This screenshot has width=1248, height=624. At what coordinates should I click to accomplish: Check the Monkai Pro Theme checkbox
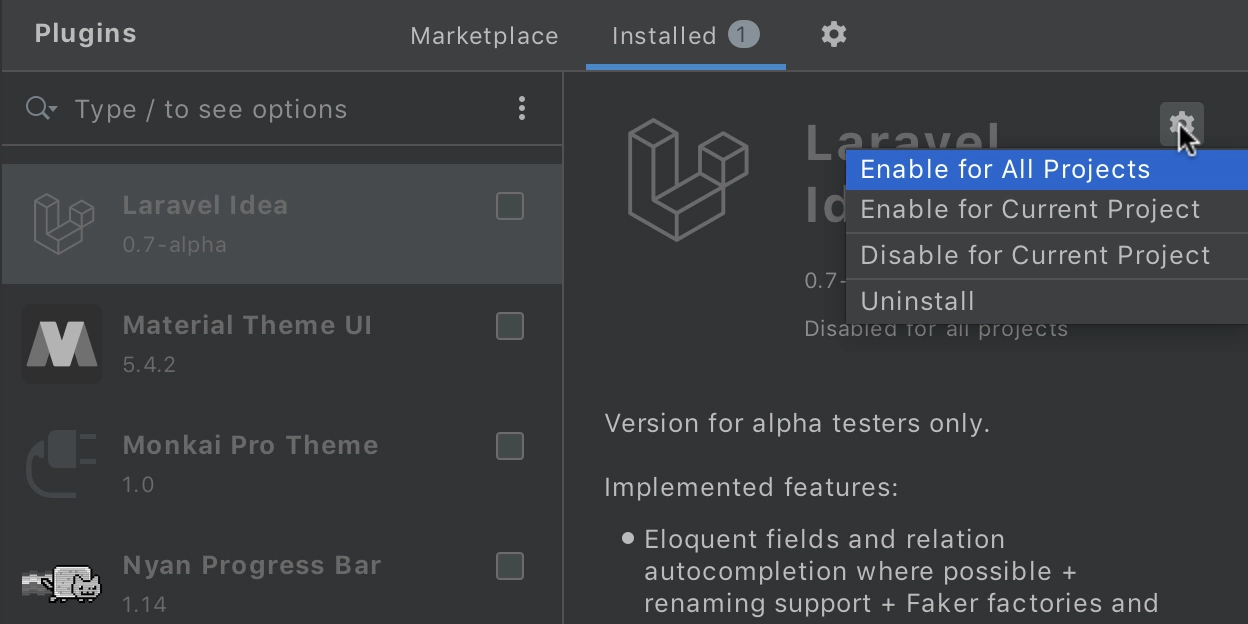coord(510,446)
